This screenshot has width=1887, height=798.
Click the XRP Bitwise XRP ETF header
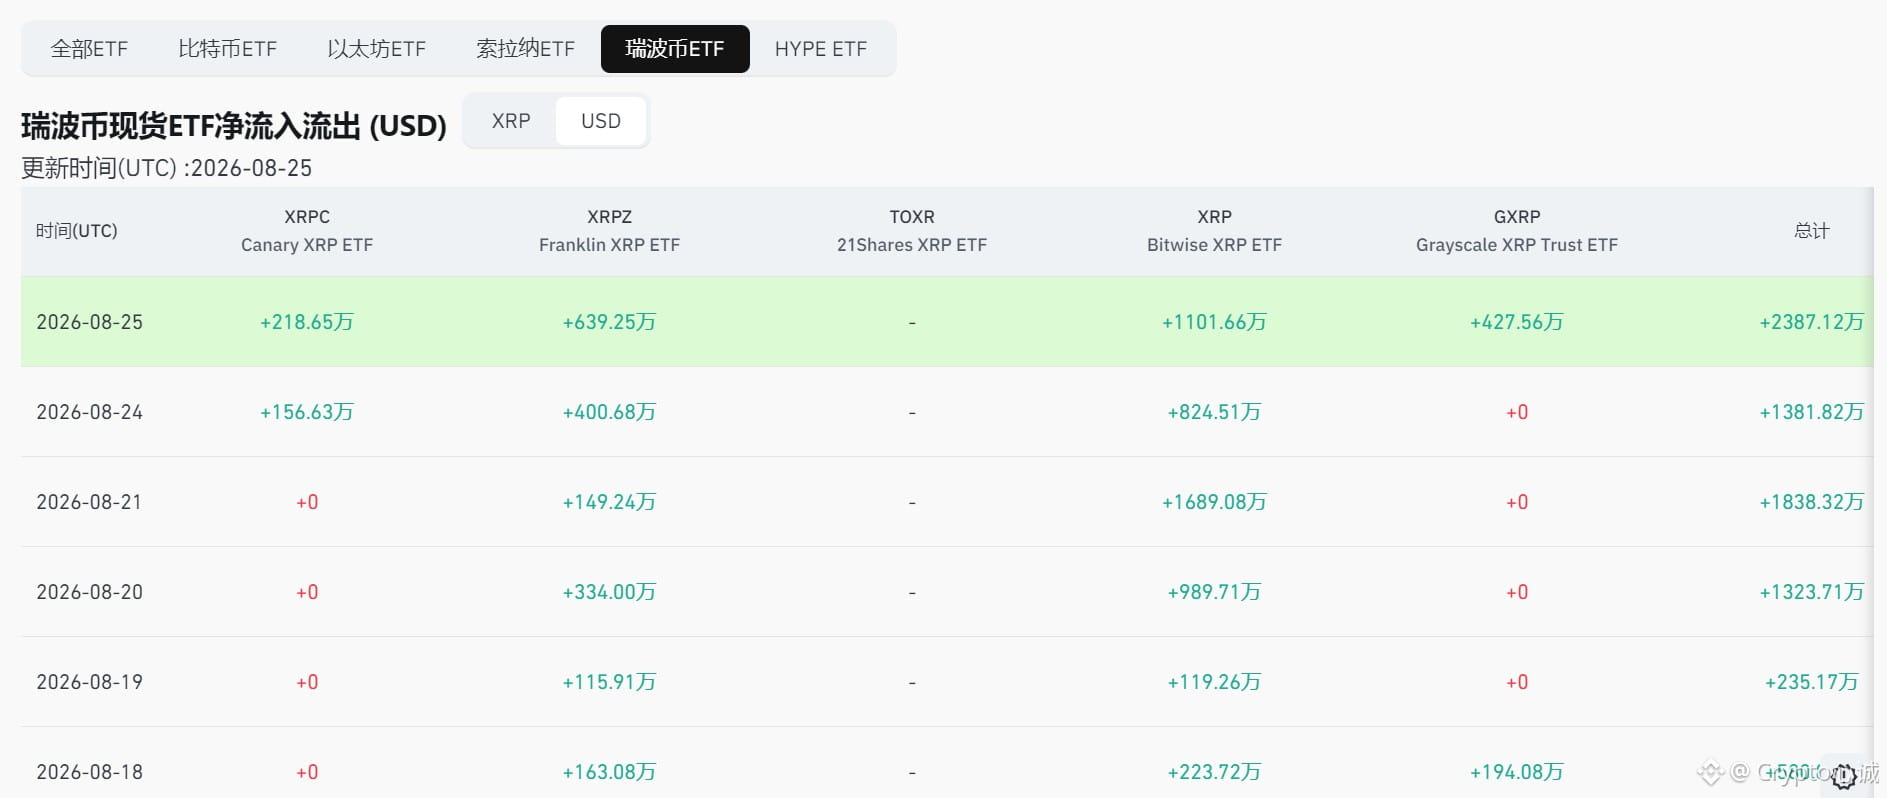click(1214, 231)
